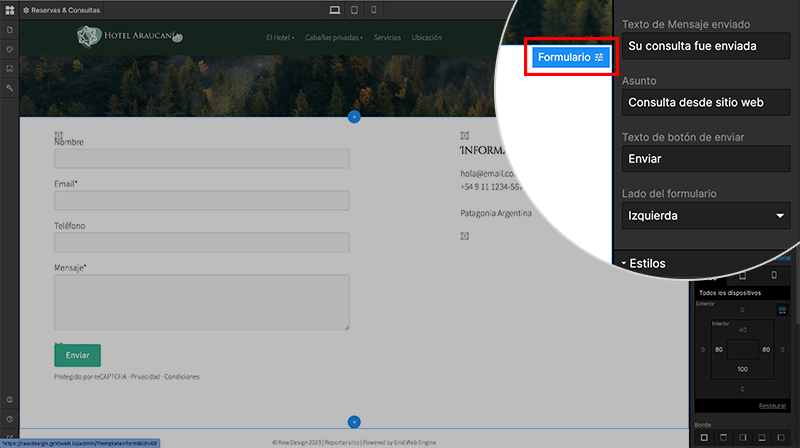Expand the El Hotel menu
The image size is (800, 448).
point(280,37)
